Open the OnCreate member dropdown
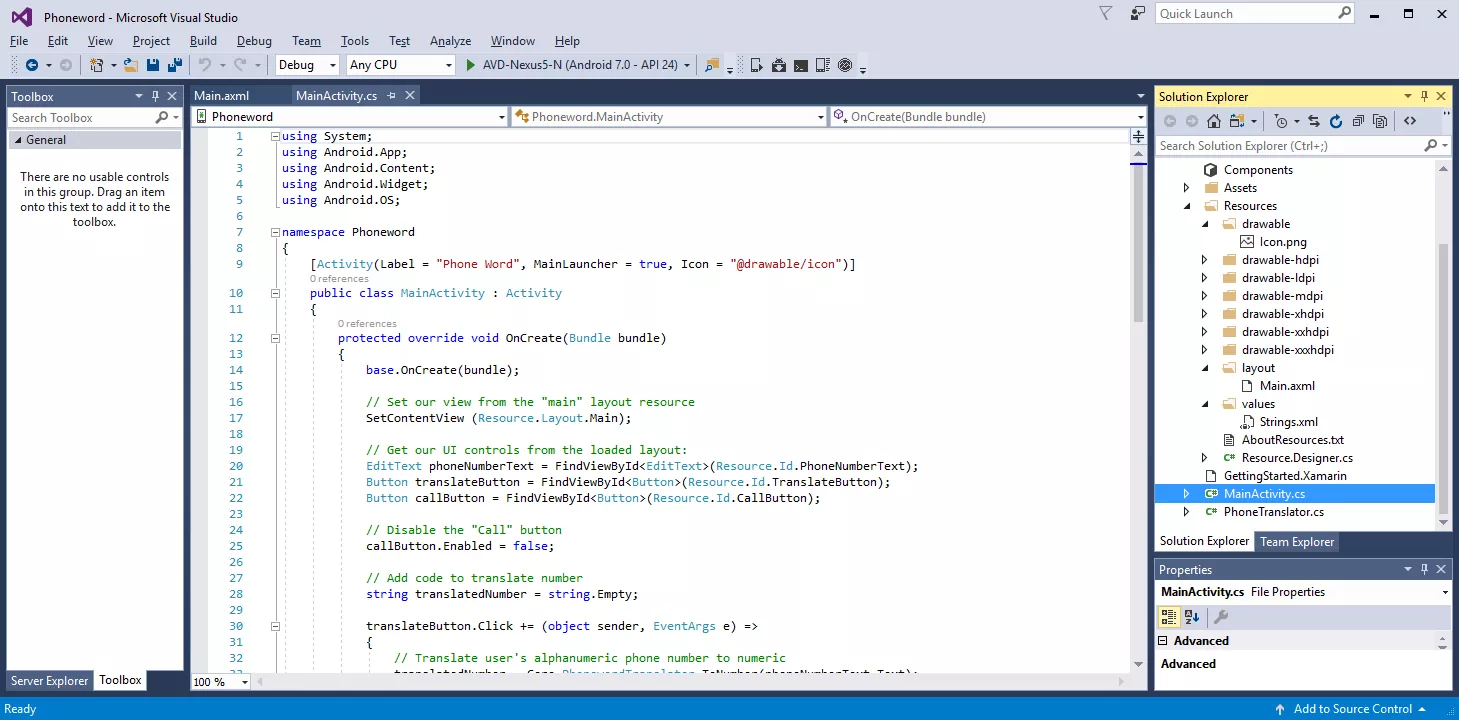Viewport: 1459px width, 720px height. (988, 117)
